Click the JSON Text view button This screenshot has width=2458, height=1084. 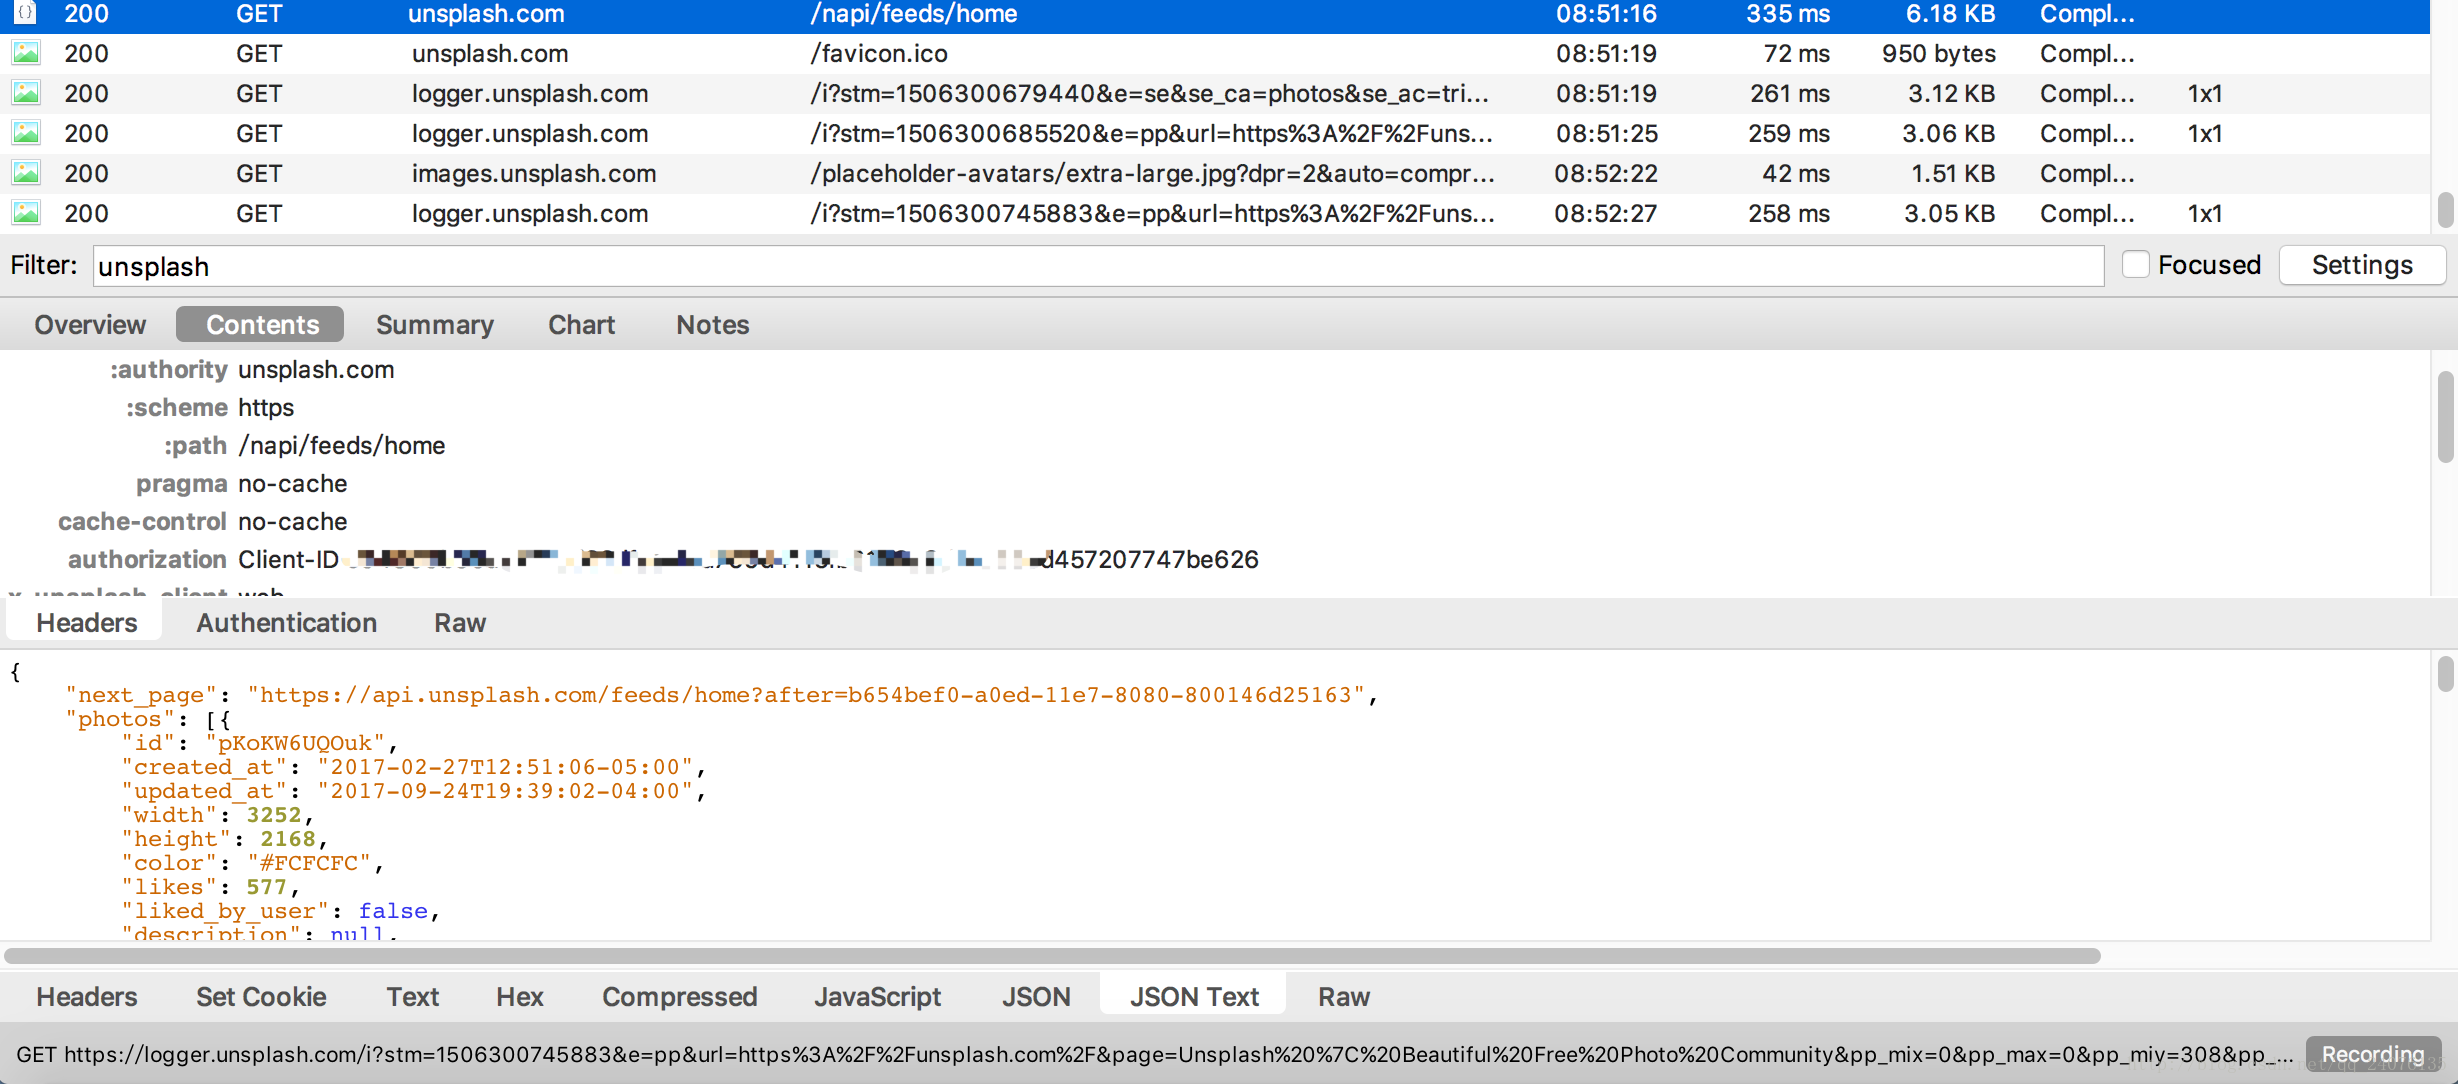(x=1193, y=996)
